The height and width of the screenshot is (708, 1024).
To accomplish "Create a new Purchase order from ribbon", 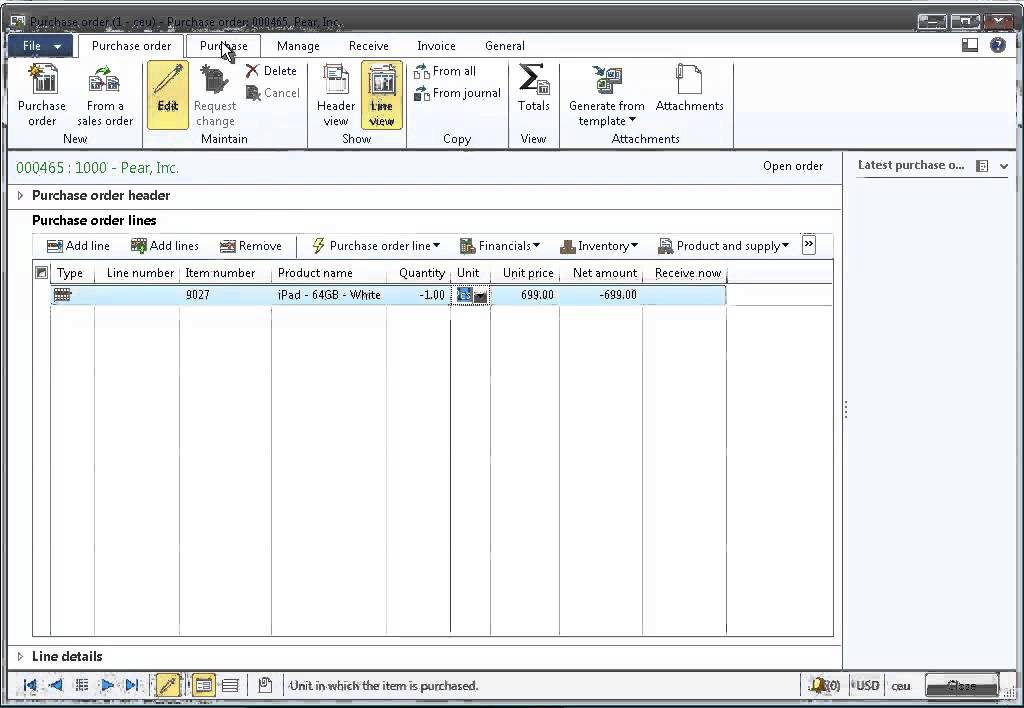I will 42,95.
